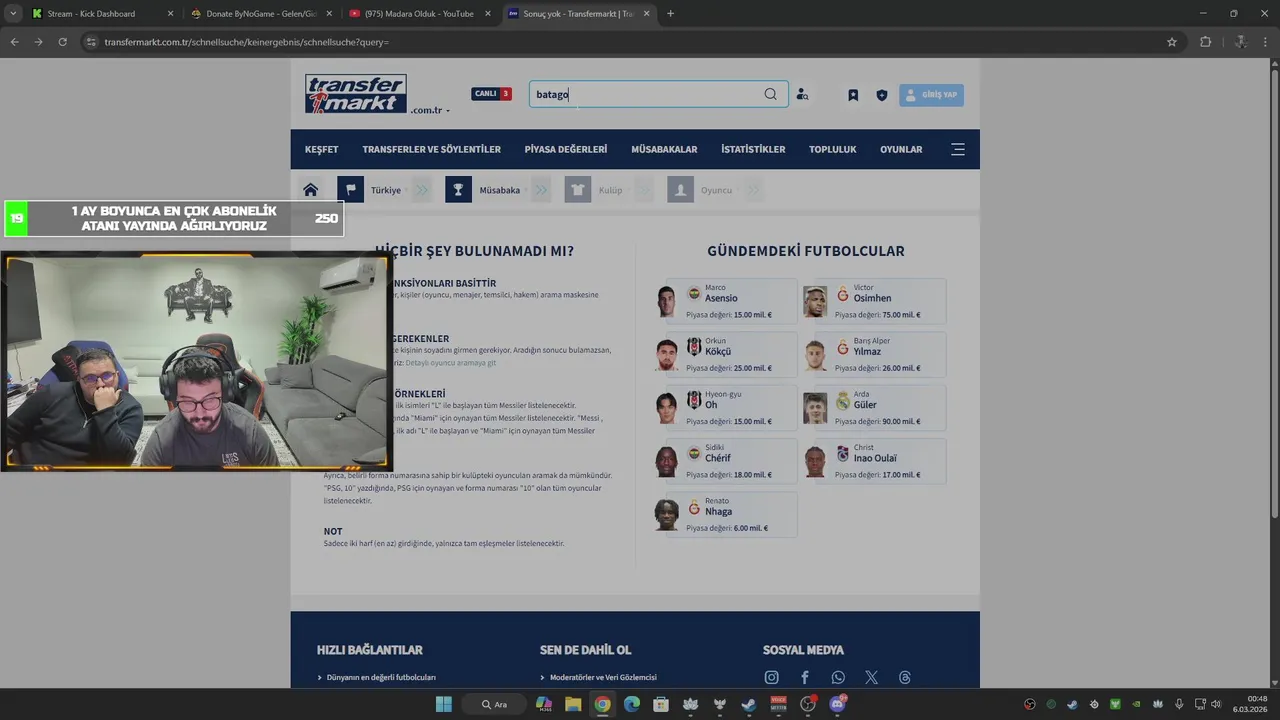Open the hamburger menu icon
The width and height of the screenshot is (1280, 720).
tap(958, 149)
